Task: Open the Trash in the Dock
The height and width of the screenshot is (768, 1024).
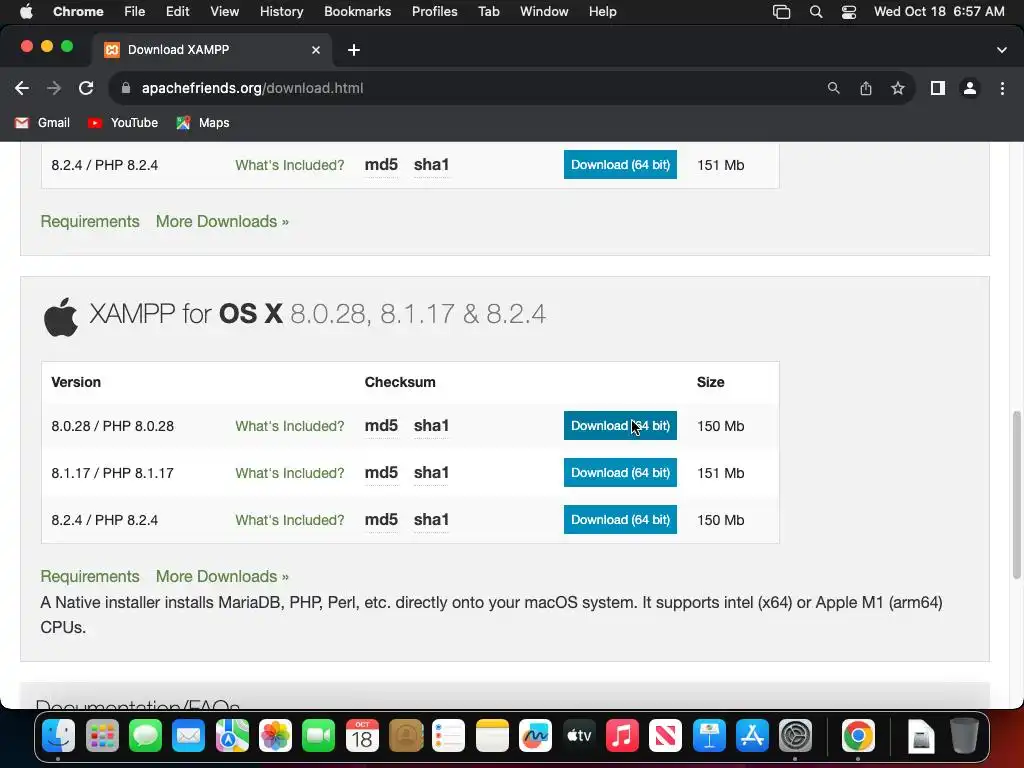Action: (964, 736)
